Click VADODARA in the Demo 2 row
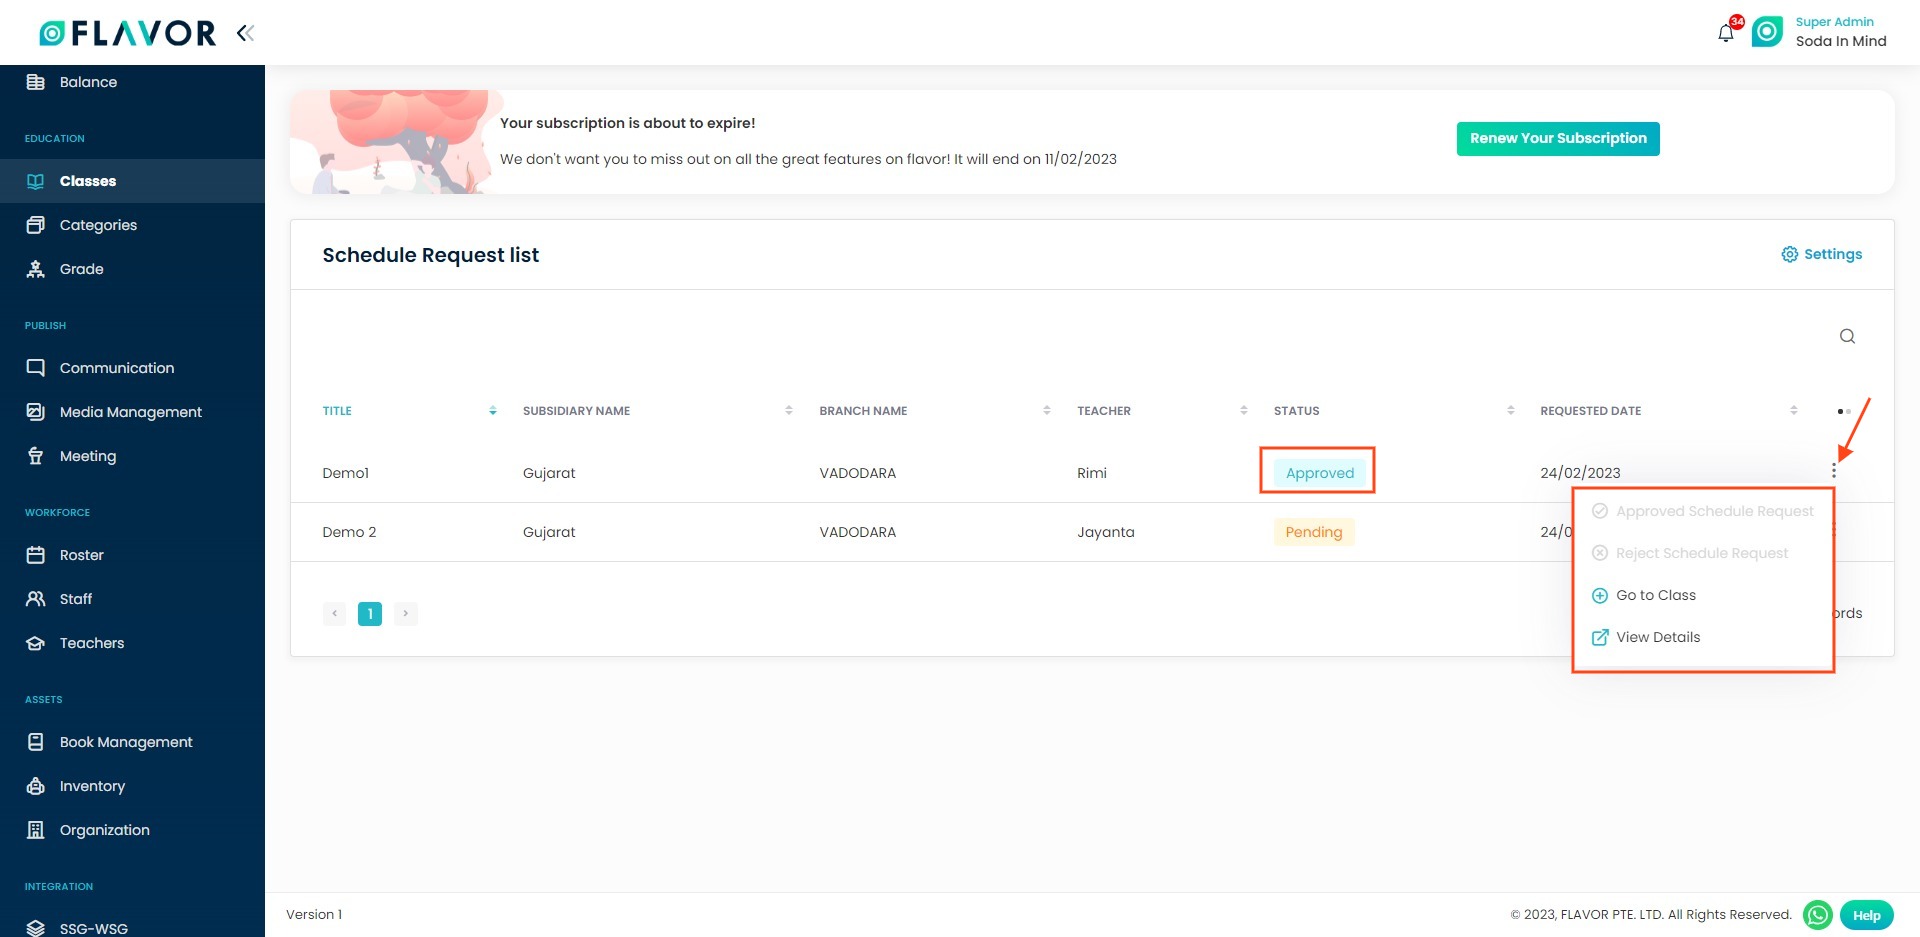 (x=857, y=532)
